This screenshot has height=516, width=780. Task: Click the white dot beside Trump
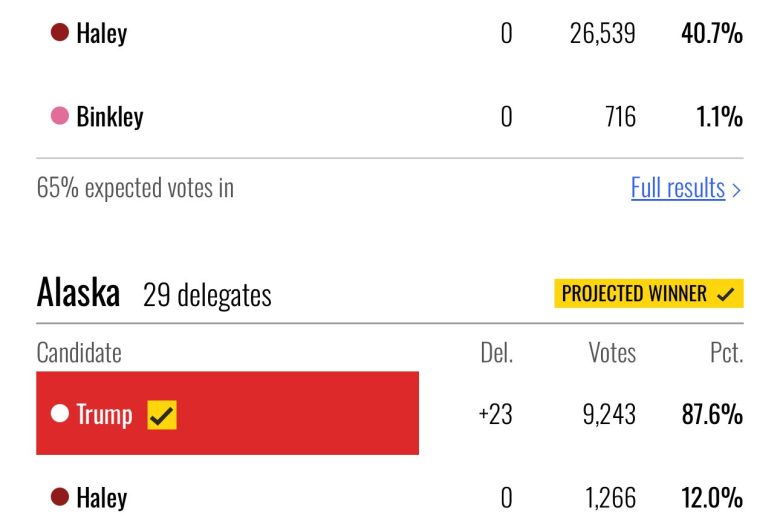[x=59, y=414]
